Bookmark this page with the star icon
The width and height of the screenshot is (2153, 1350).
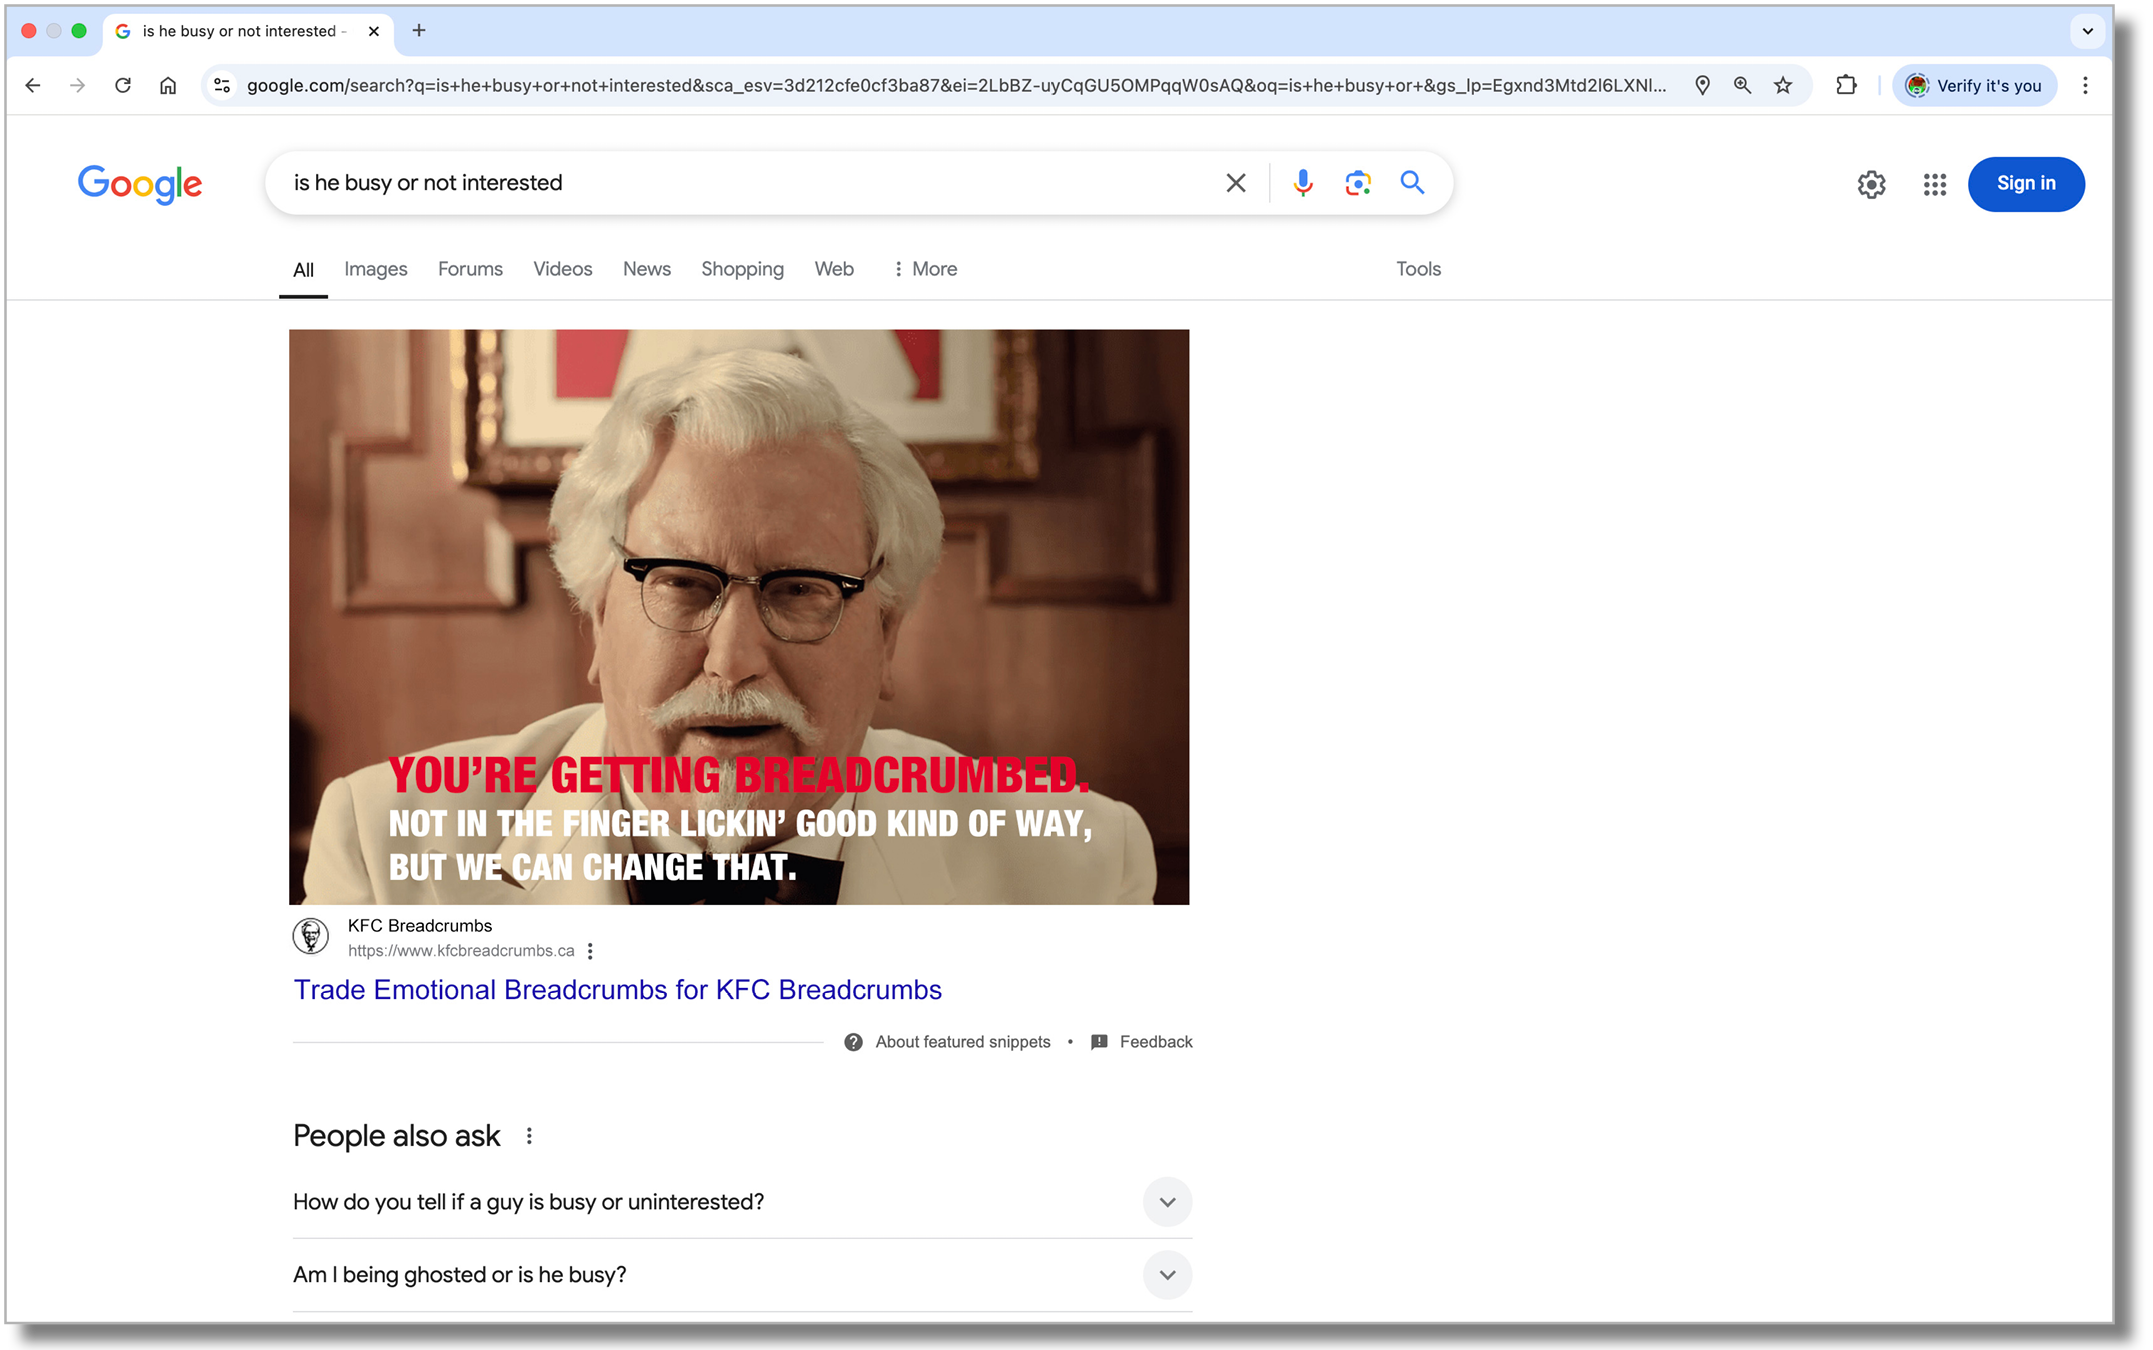(x=1783, y=86)
